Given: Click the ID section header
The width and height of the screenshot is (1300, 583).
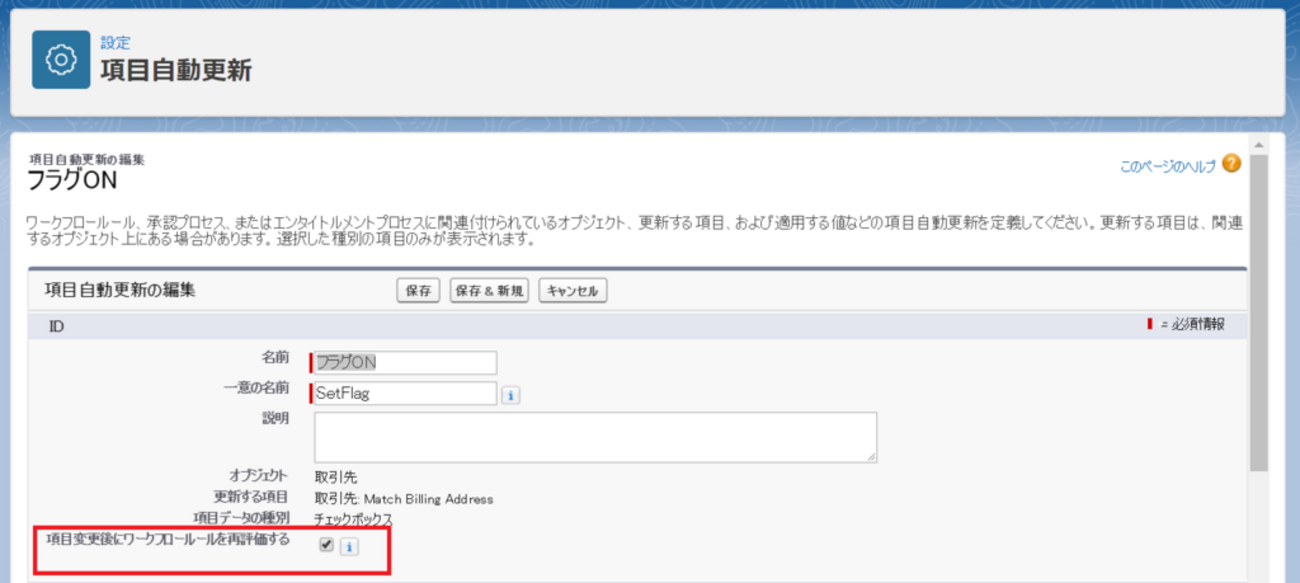Looking at the screenshot, I should click(x=638, y=326).
